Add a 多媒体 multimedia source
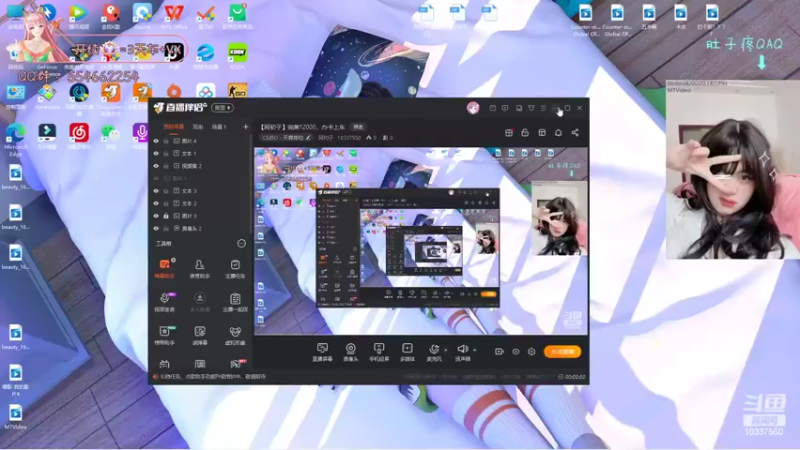The height and width of the screenshot is (450, 800). 407,352
